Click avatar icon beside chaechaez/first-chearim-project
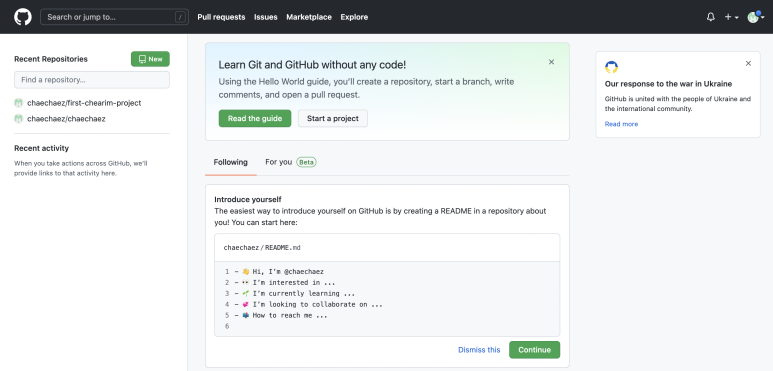This screenshot has width=773, height=371. coord(19,103)
